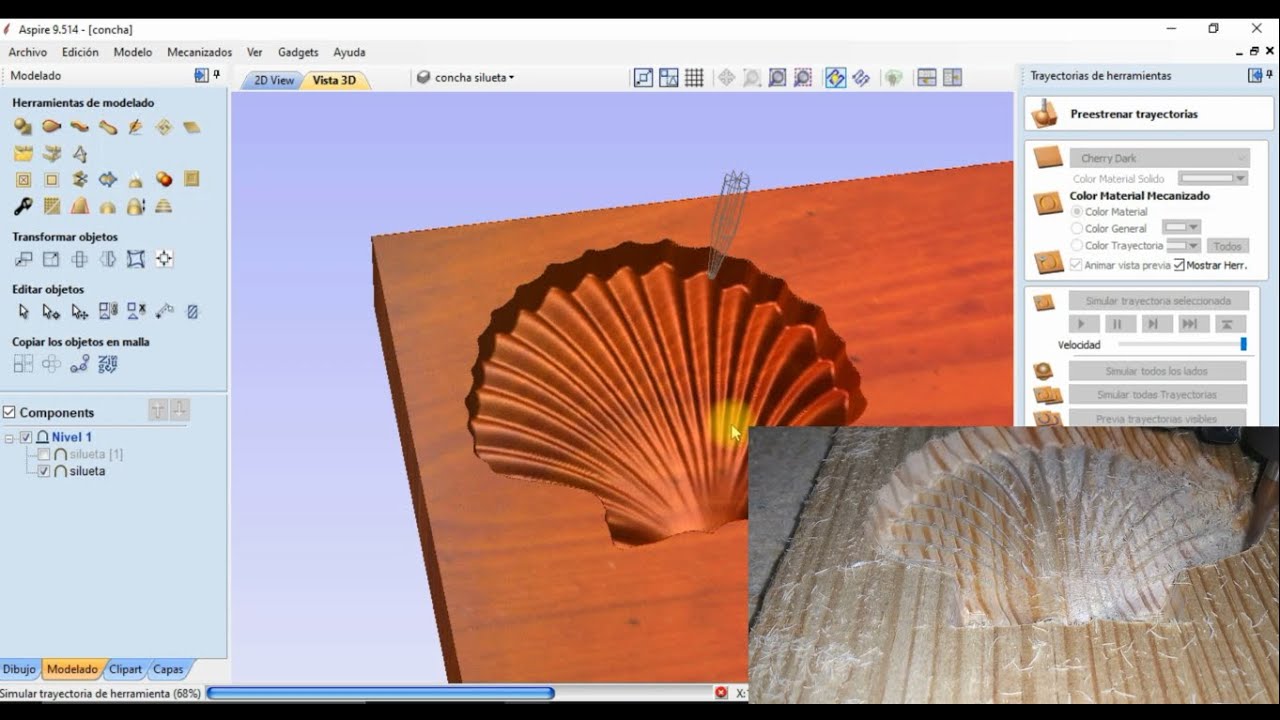This screenshot has height=720, width=1280.
Task: Open the Color Material Solido color dropdown
Action: pos(1213,179)
